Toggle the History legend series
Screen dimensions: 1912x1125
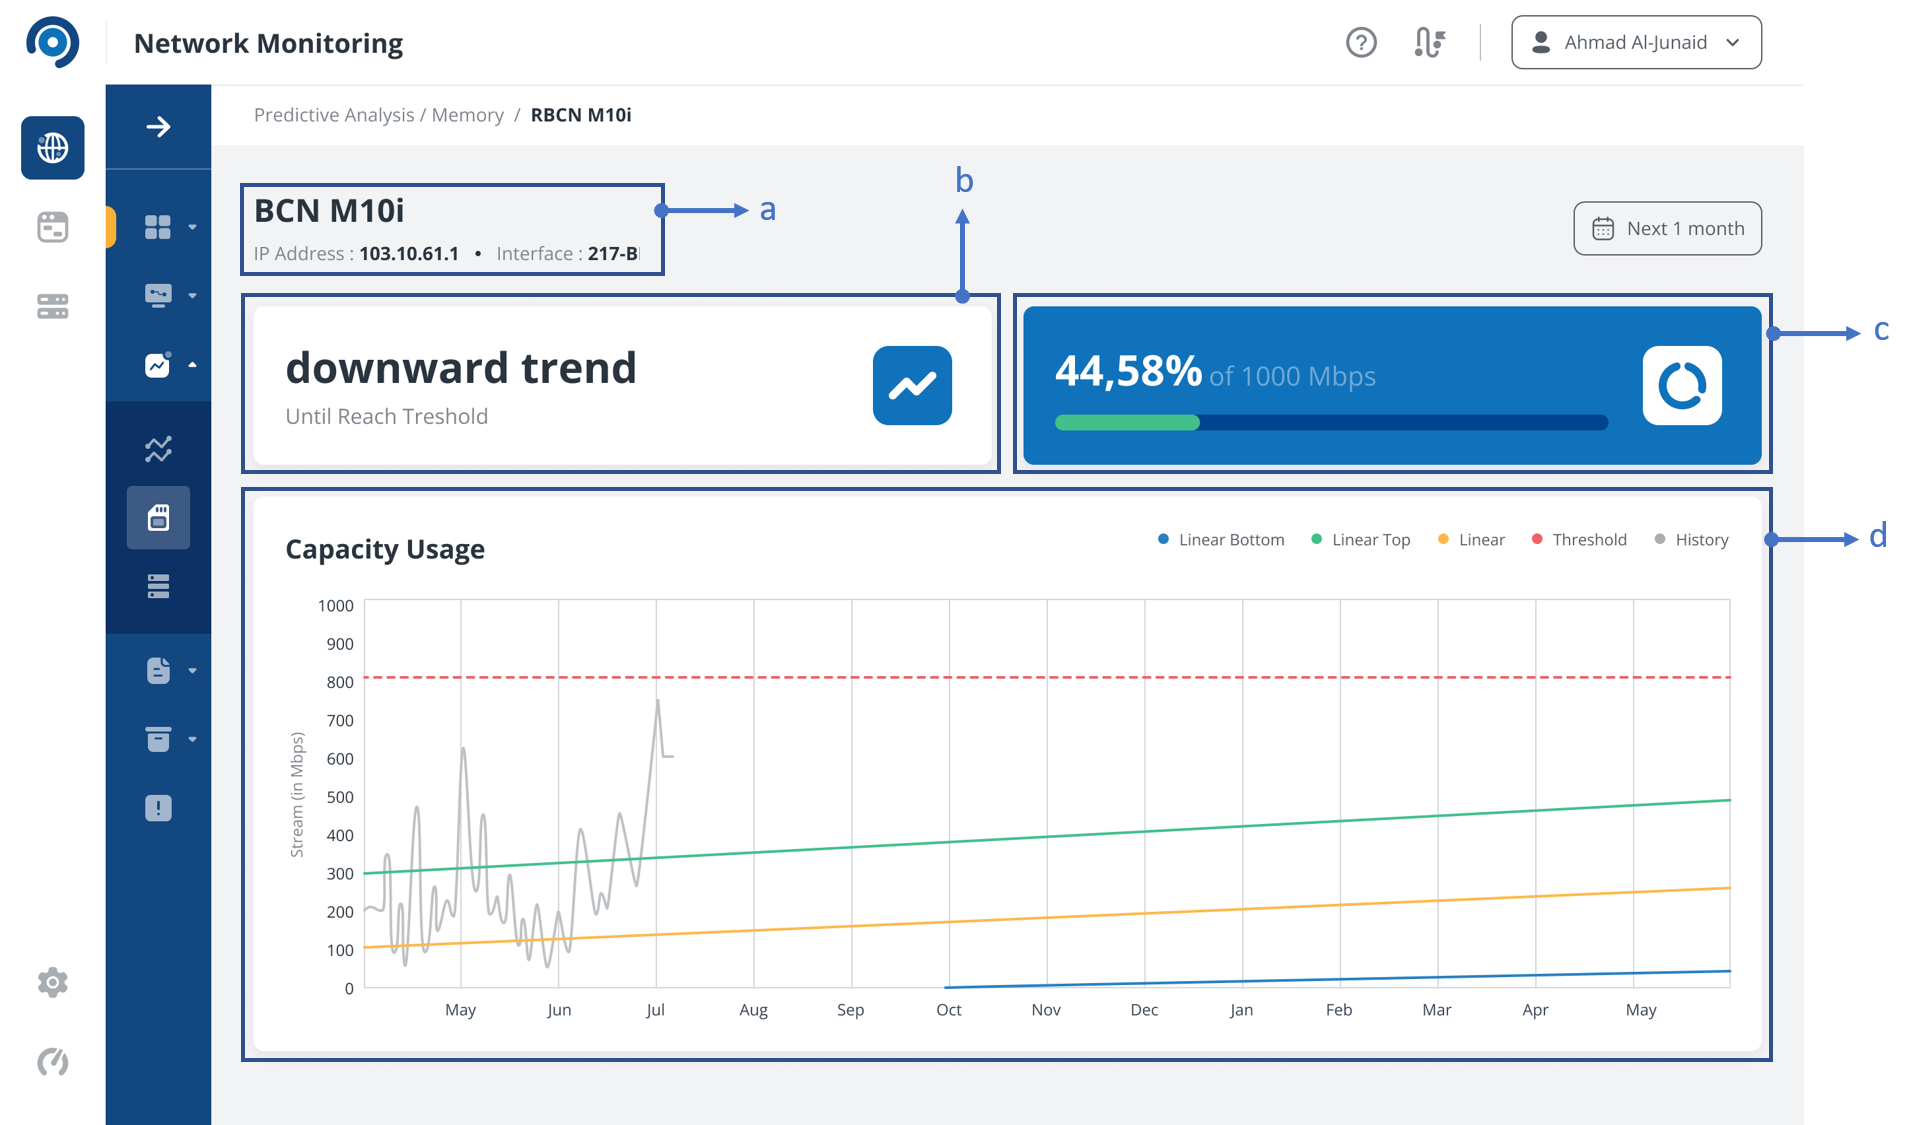[1691, 540]
